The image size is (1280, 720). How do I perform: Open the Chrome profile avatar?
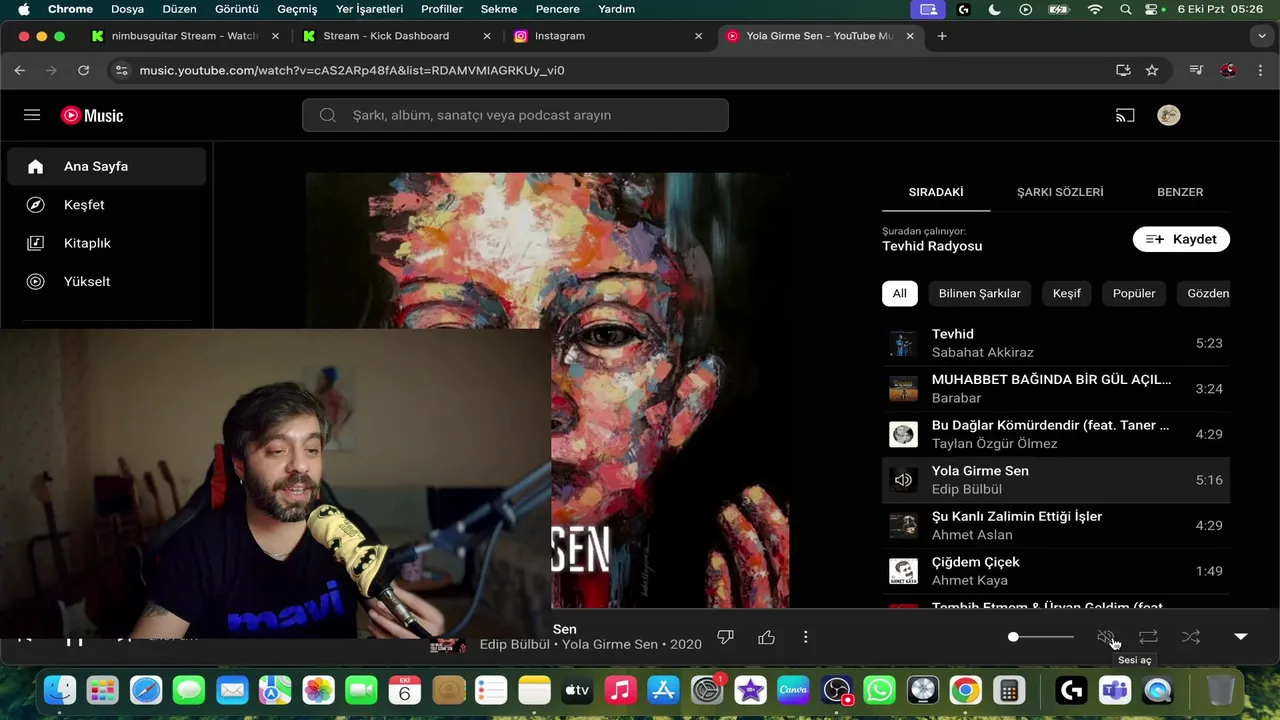tap(1228, 70)
